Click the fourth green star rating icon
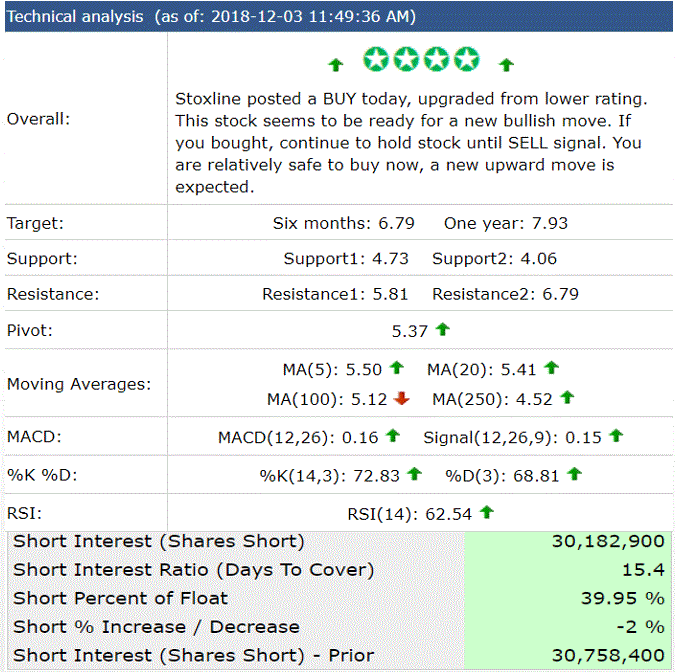675x672 pixels. pos(467,59)
